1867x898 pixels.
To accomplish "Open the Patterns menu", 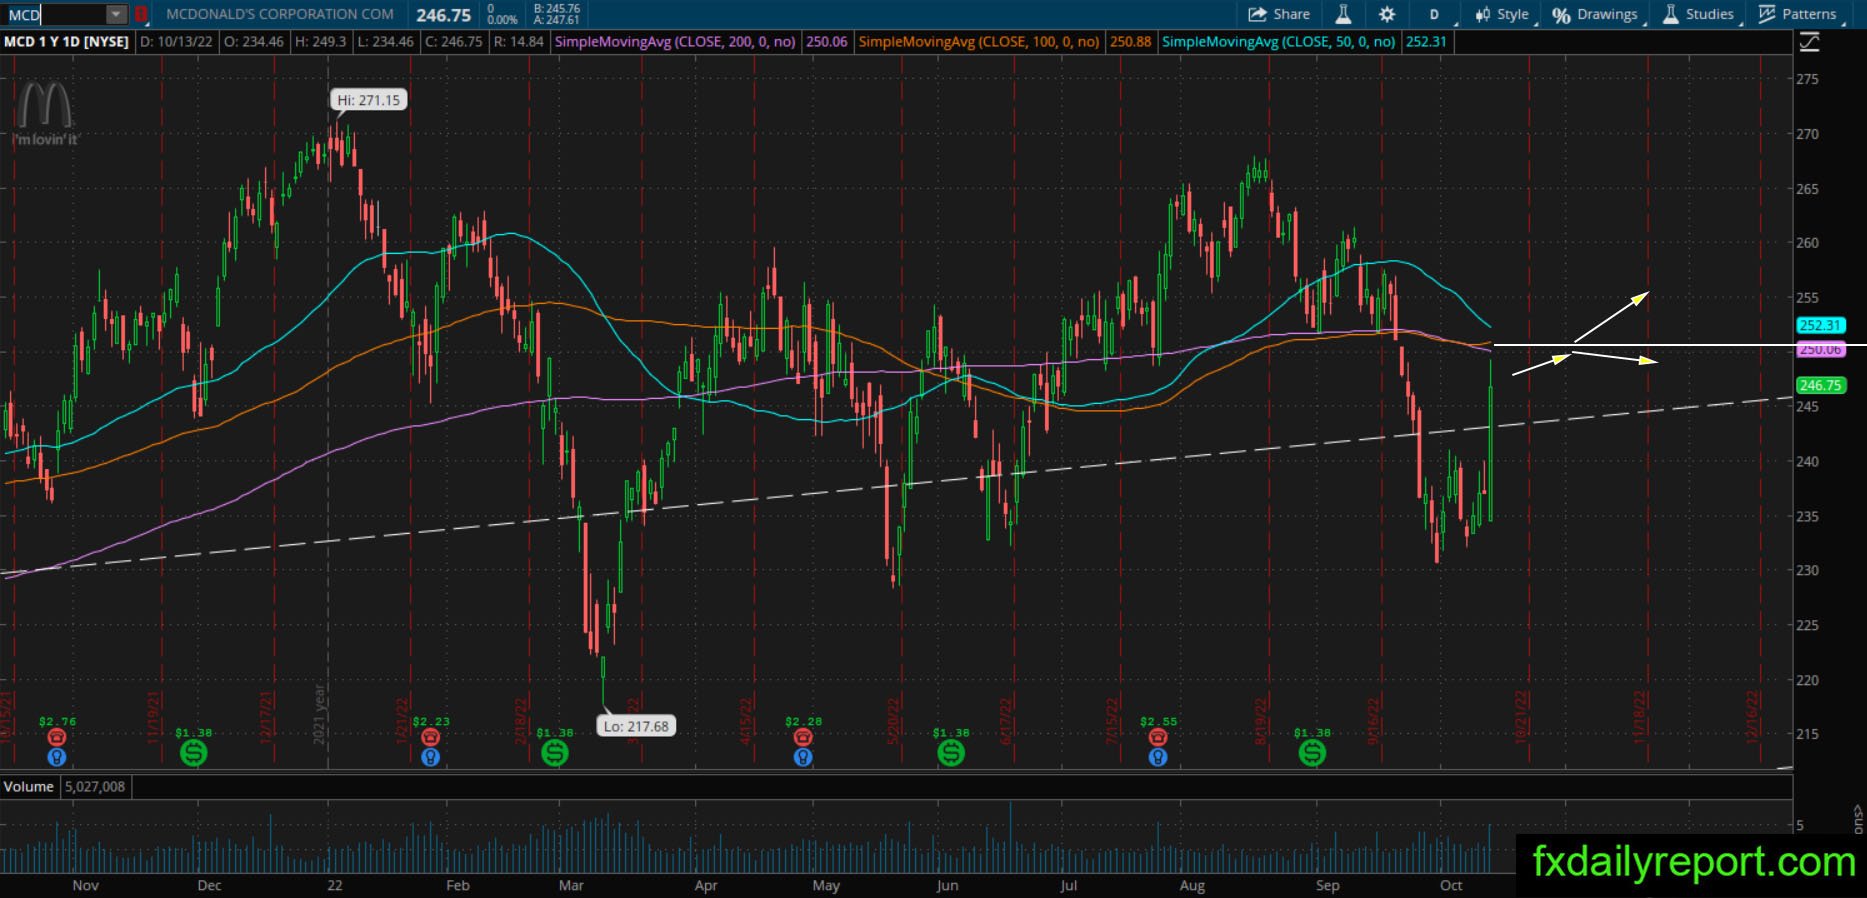I will (x=1798, y=14).
